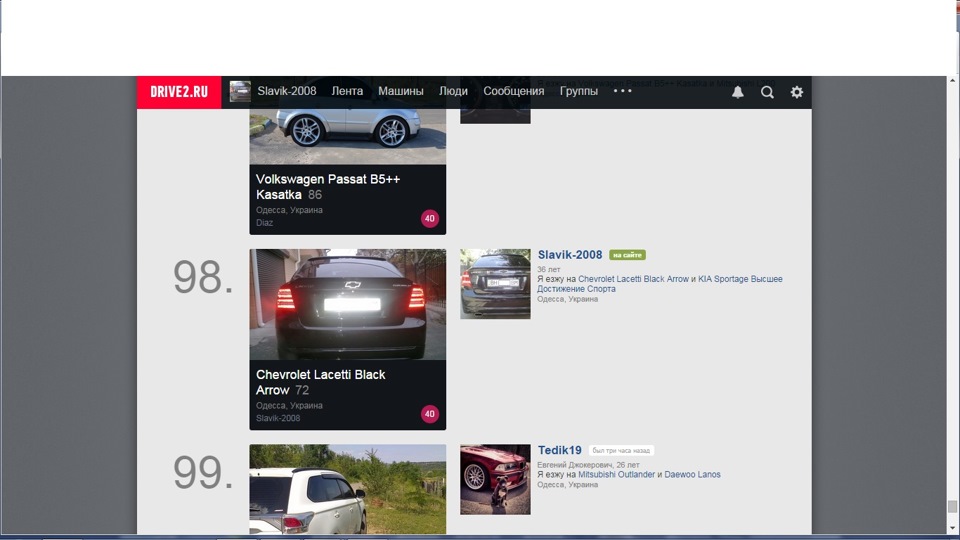Open Chevrolet Lacetti Black Arrow link in profile text

click(634, 279)
